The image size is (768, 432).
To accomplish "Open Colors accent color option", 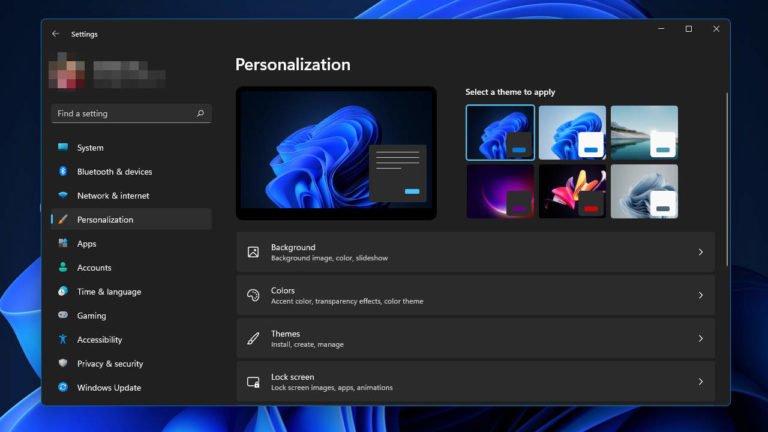I will [476, 295].
